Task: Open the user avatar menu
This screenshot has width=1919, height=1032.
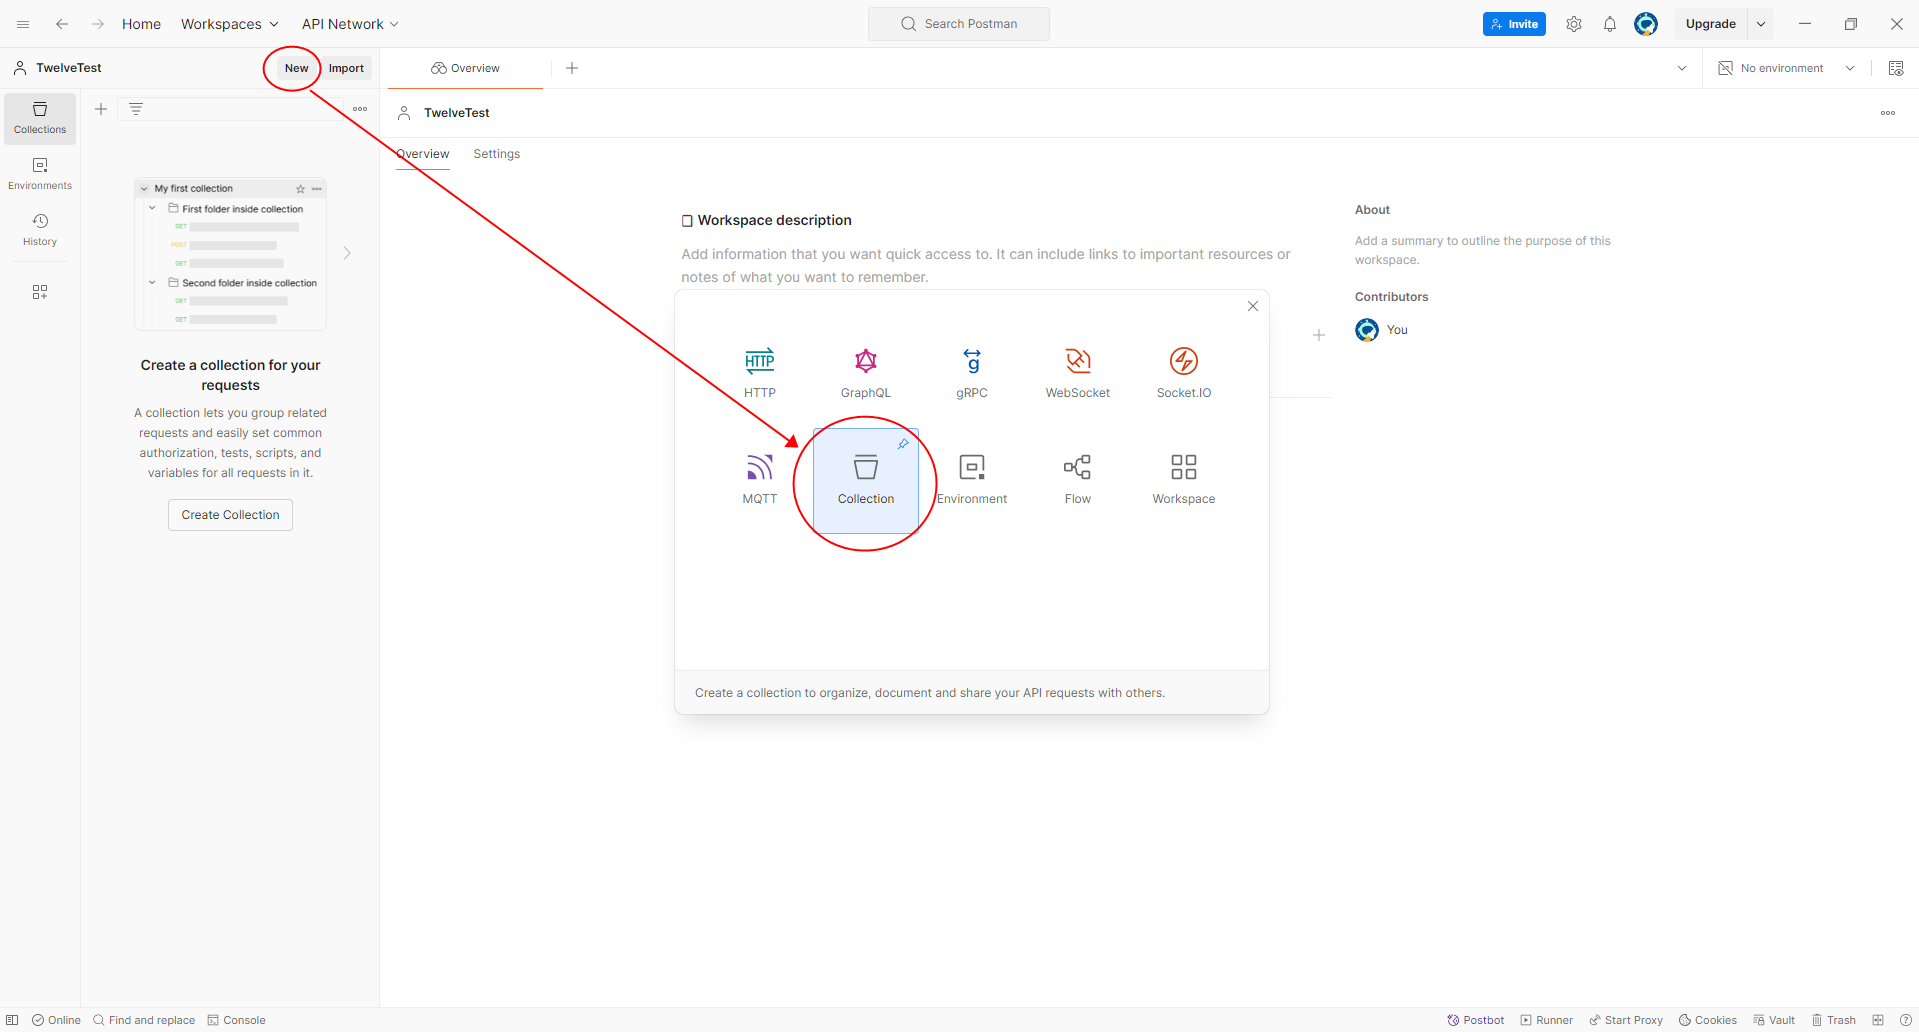Action: pyautogui.click(x=1646, y=24)
